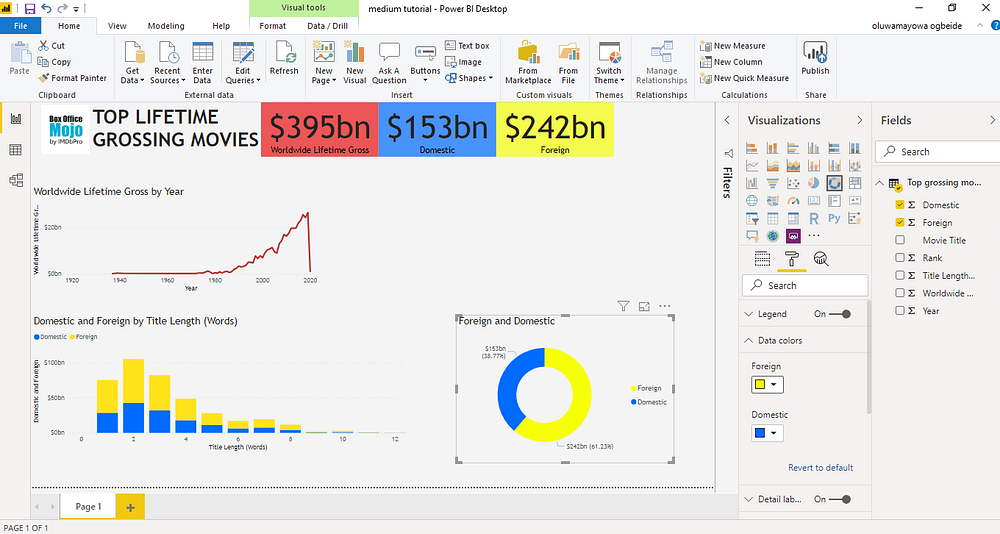Open the Help ribbon tab

pyautogui.click(x=221, y=26)
